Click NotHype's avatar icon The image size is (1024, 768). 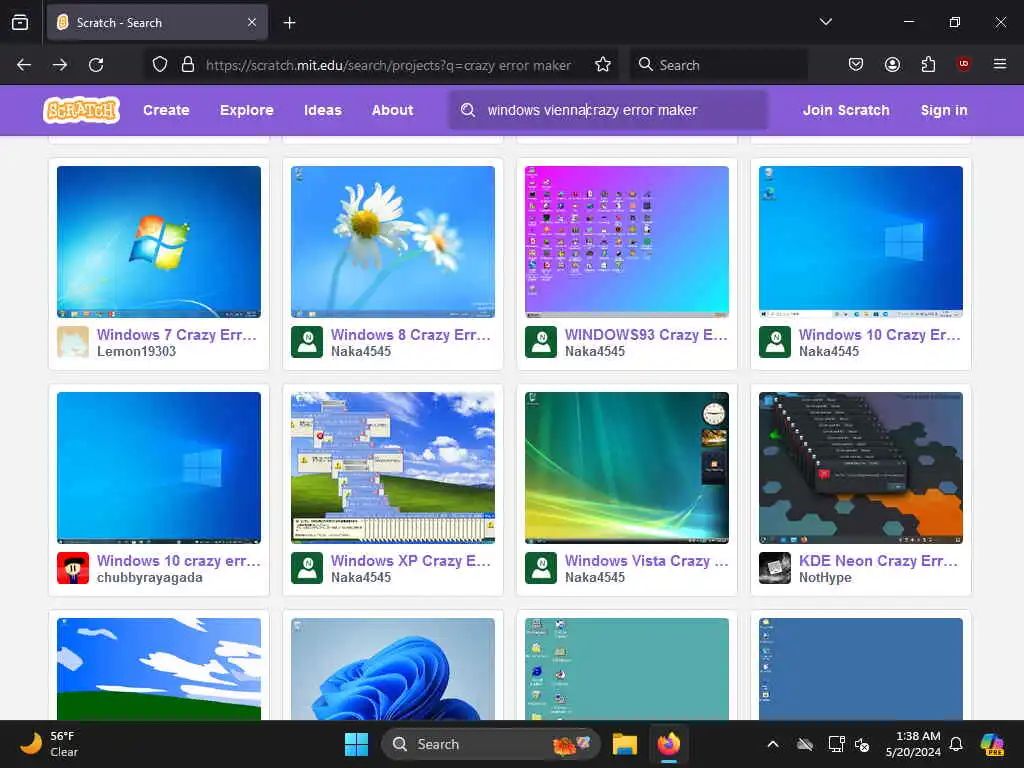[775, 568]
